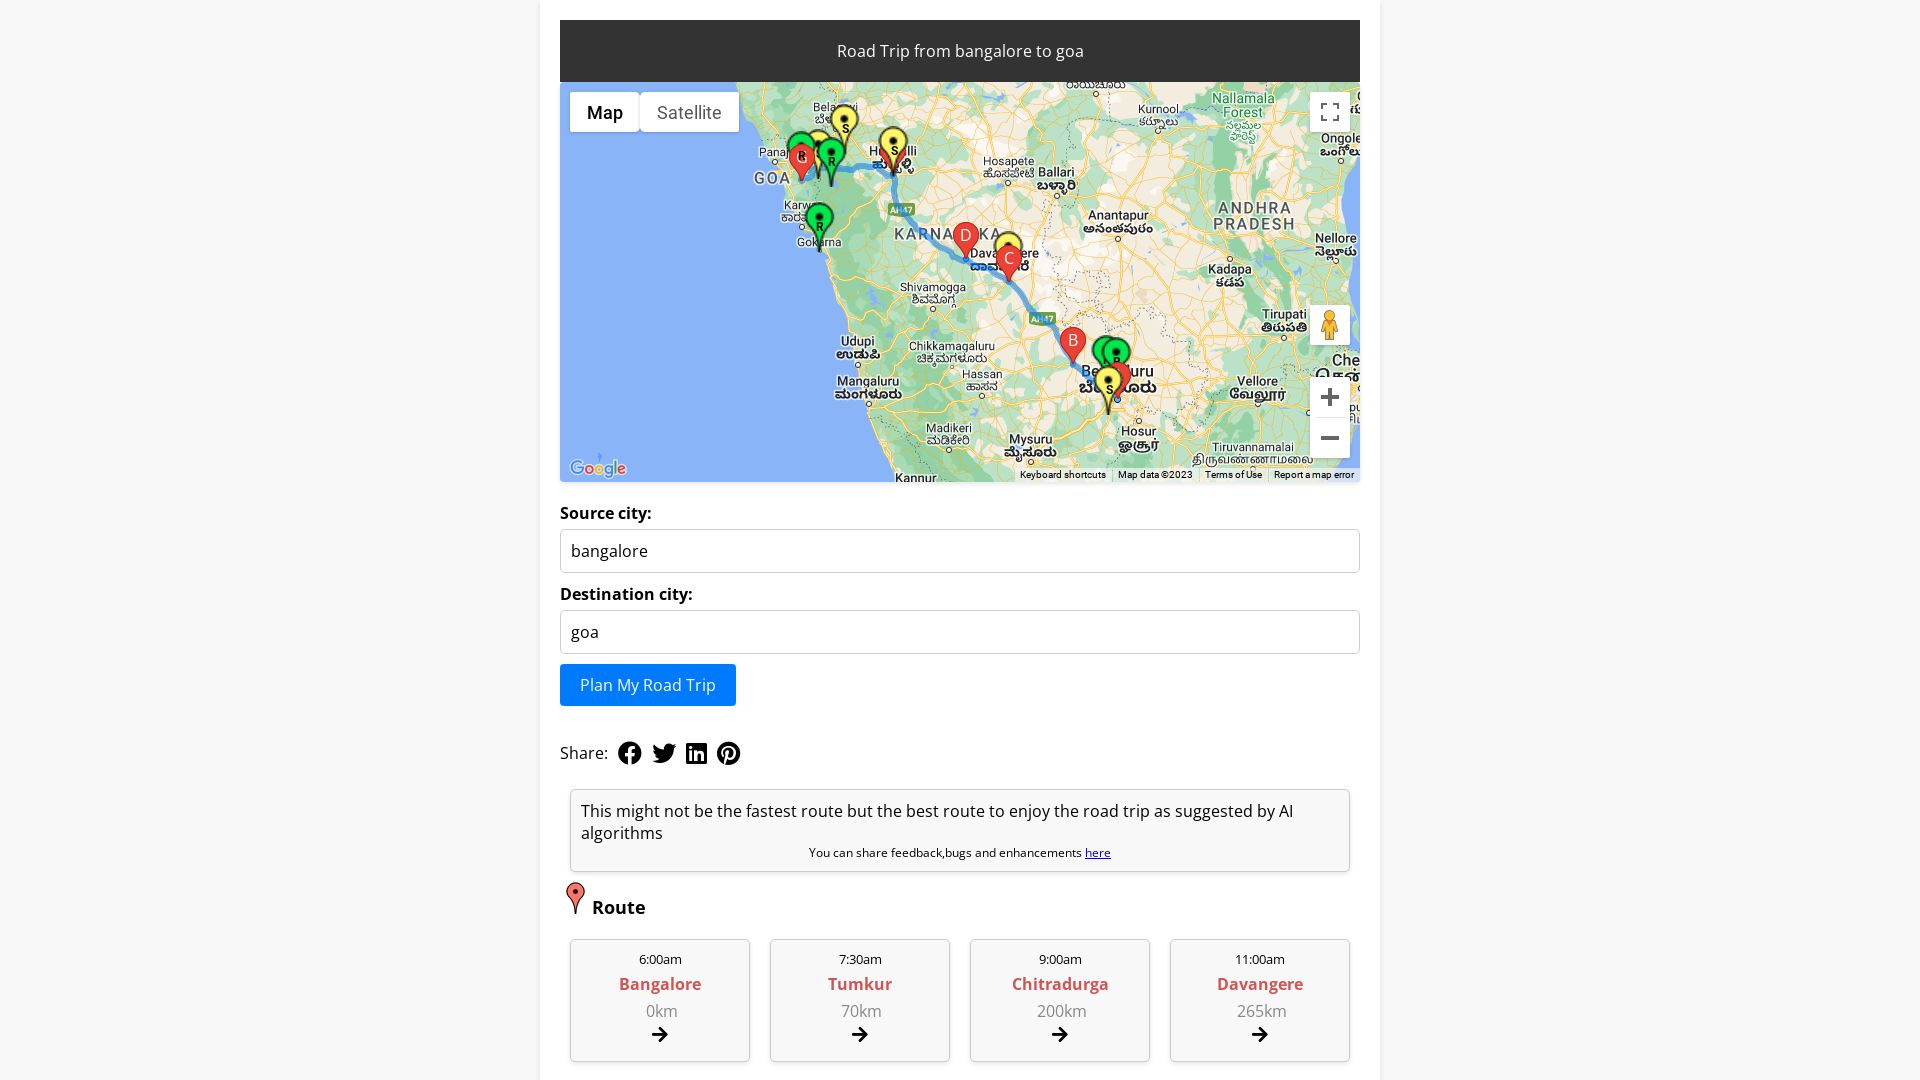
Task: Click the Plan My Road Trip button
Action: pos(647,685)
